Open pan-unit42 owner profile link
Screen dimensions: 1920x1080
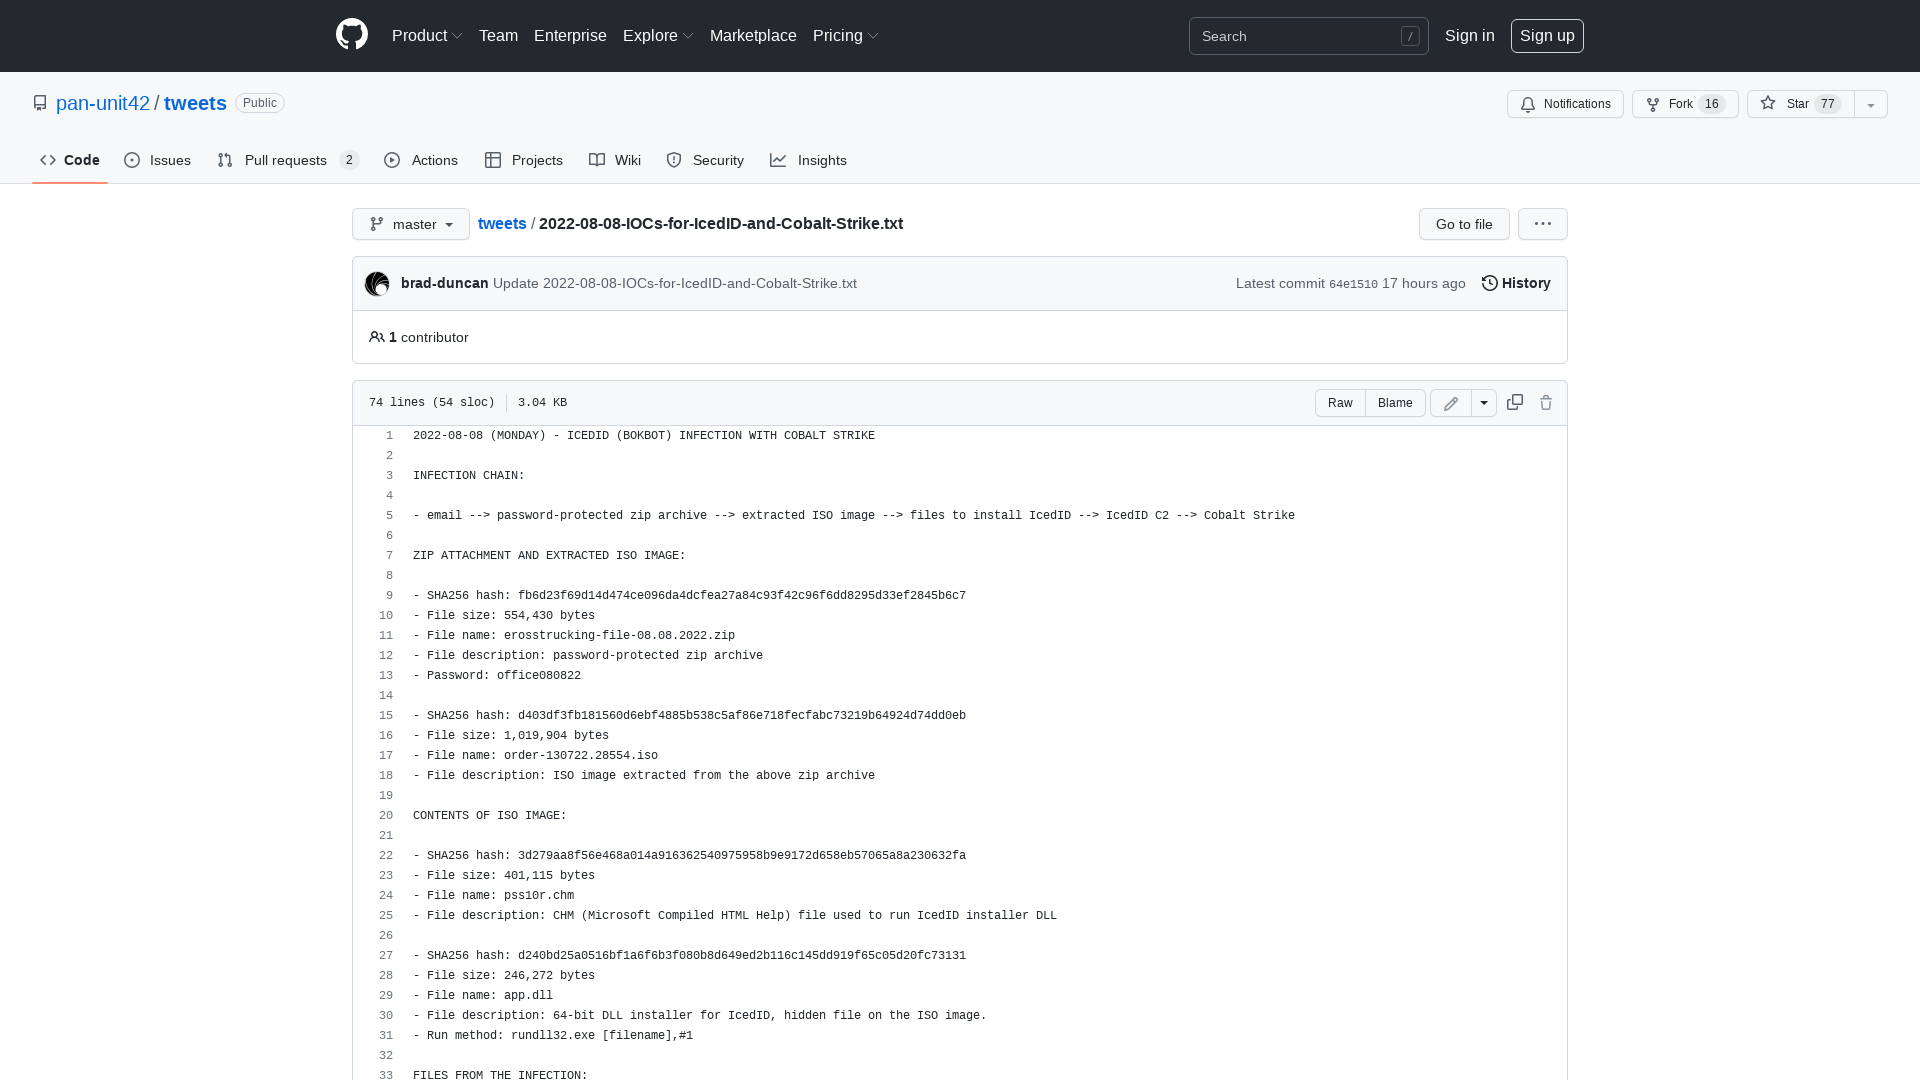point(103,103)
